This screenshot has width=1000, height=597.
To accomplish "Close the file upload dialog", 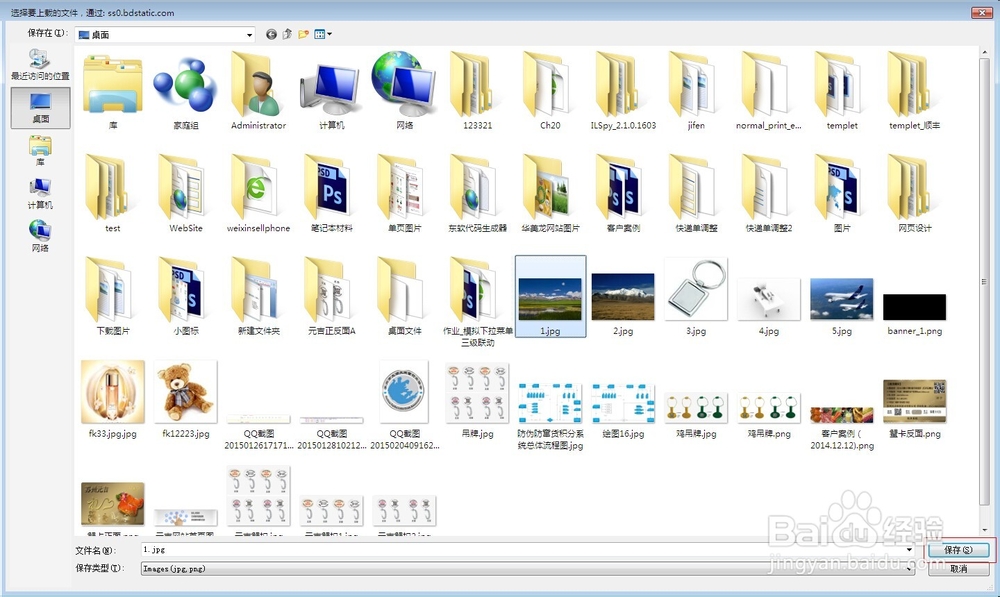I will (981, 12).
